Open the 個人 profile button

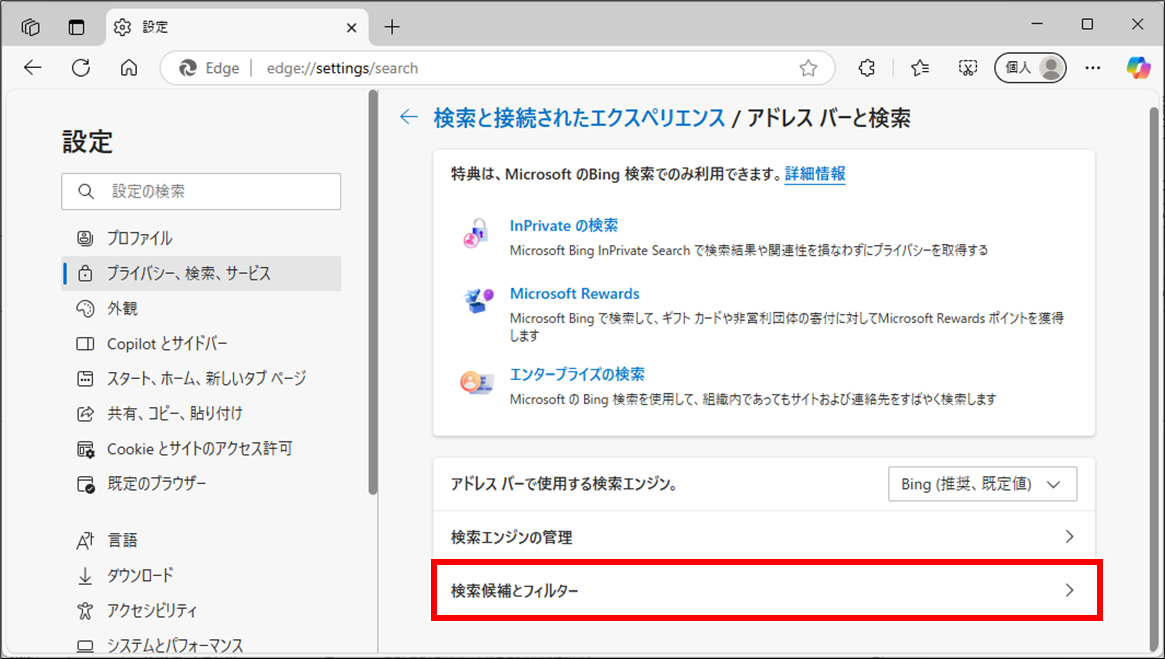[1031, 68]
